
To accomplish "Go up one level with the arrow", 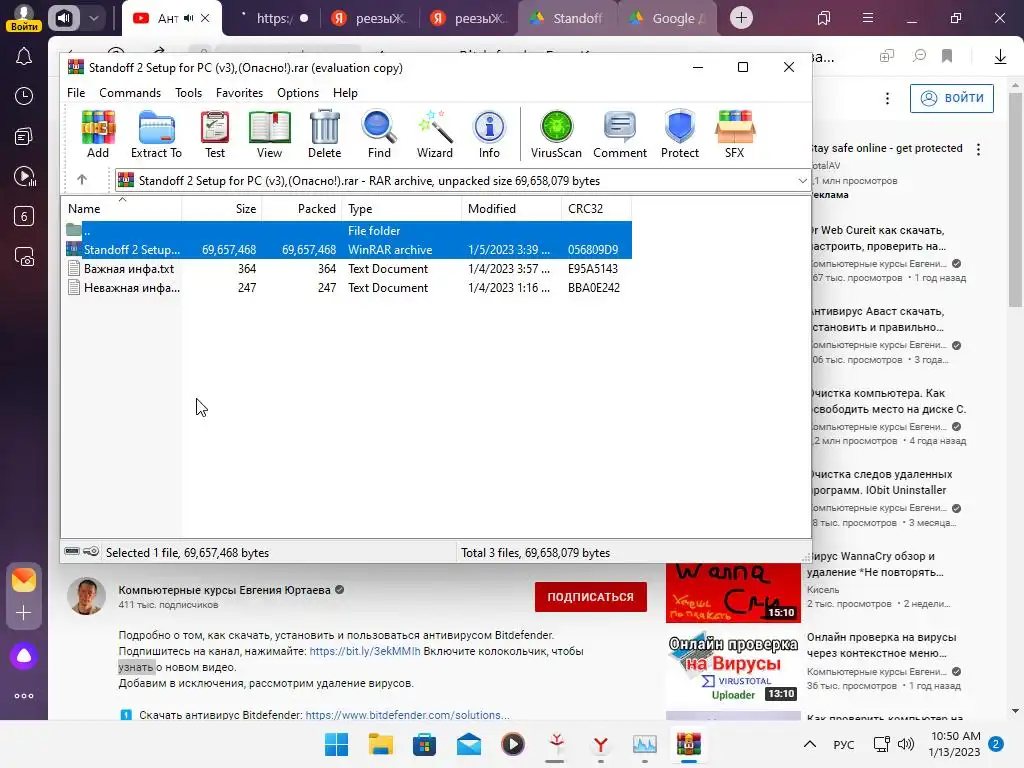I will [x=82, y=180].
